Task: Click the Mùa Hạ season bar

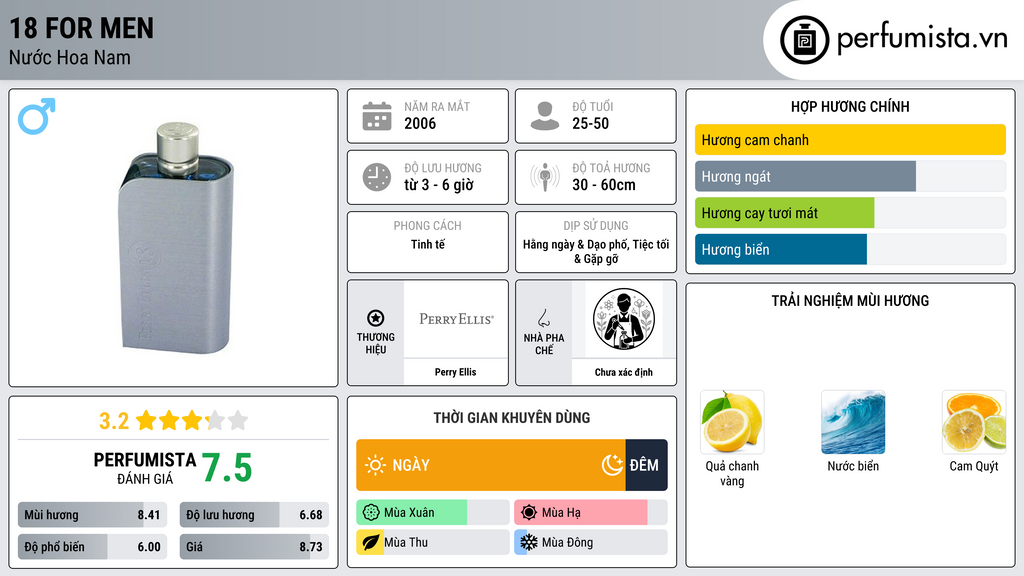Action: point(590,513)
